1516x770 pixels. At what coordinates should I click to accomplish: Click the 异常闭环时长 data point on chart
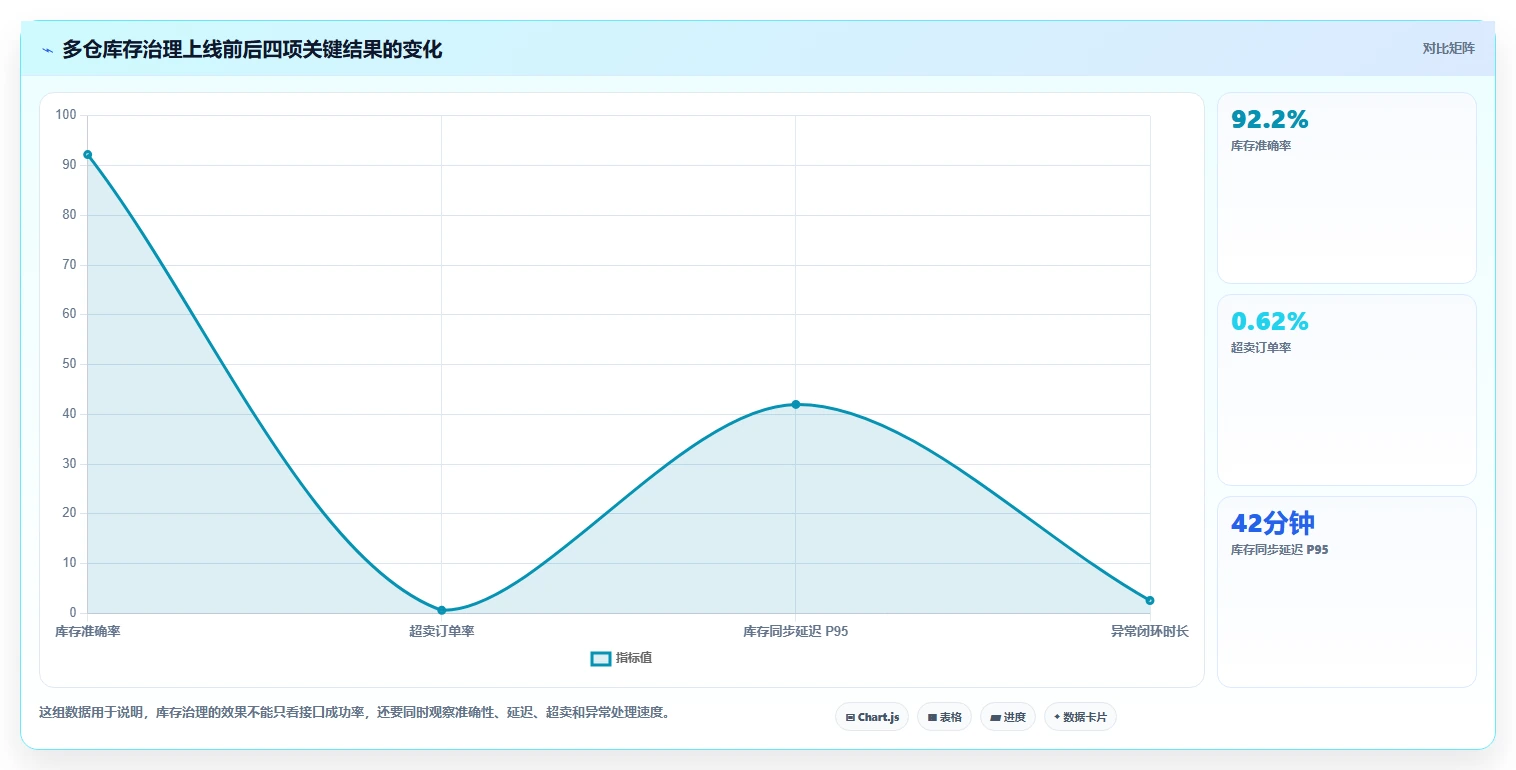pyautogui.click(x=1150, y=600)
